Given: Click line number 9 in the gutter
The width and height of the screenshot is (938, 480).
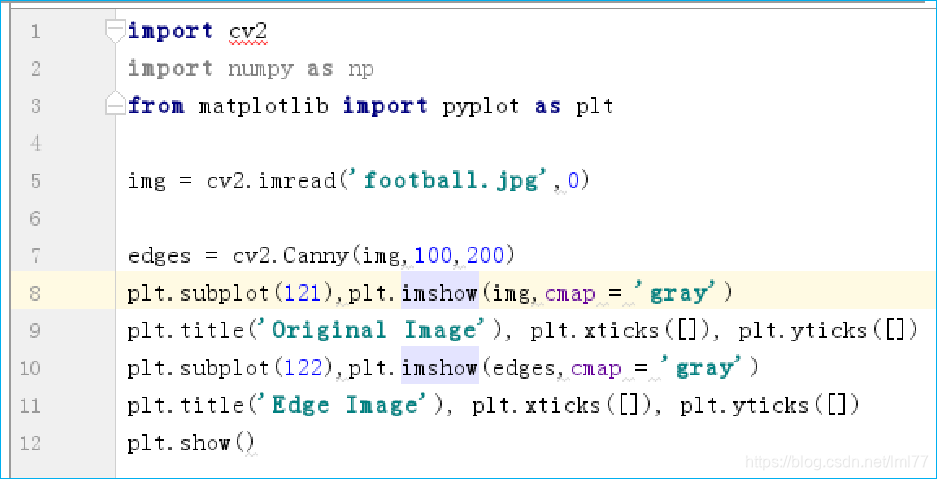Looking at the screenshot, I should (x=35, y=331).
